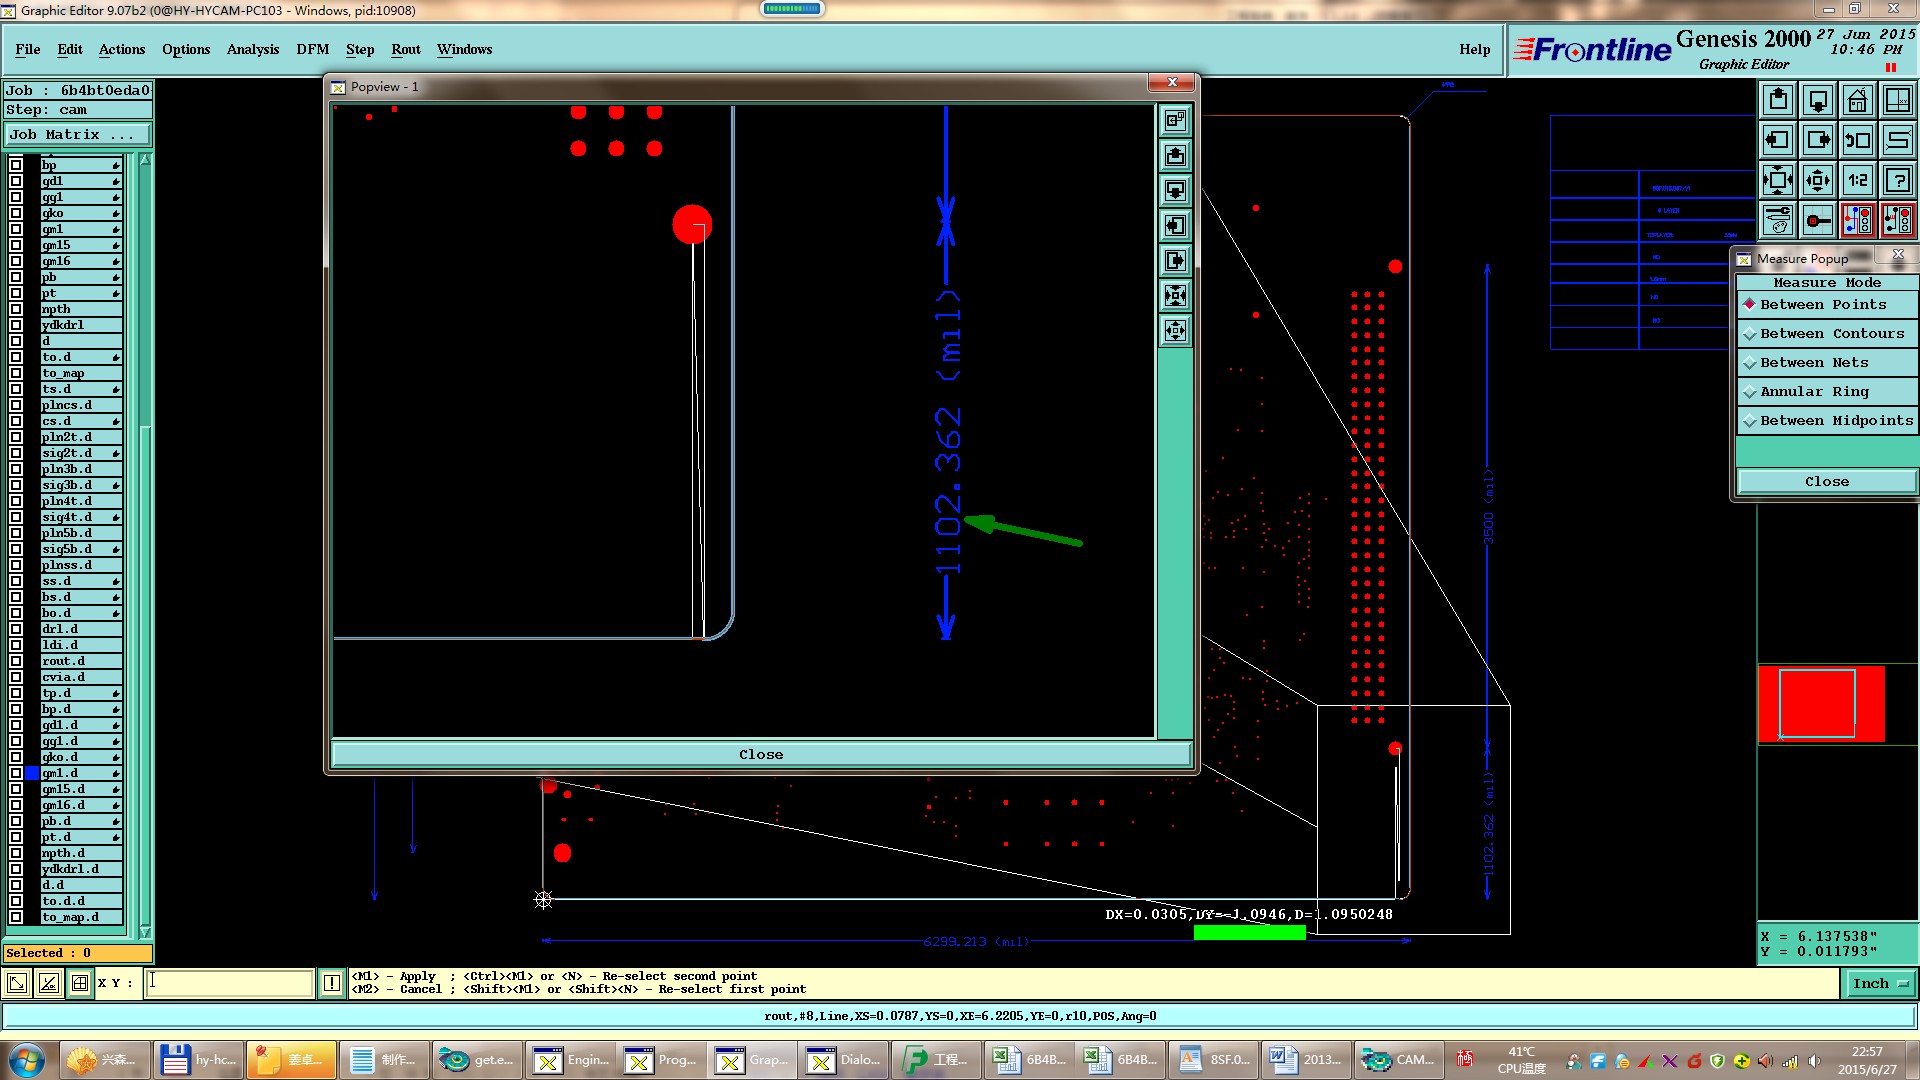Toggle display checkbox for layer npth

16,309
